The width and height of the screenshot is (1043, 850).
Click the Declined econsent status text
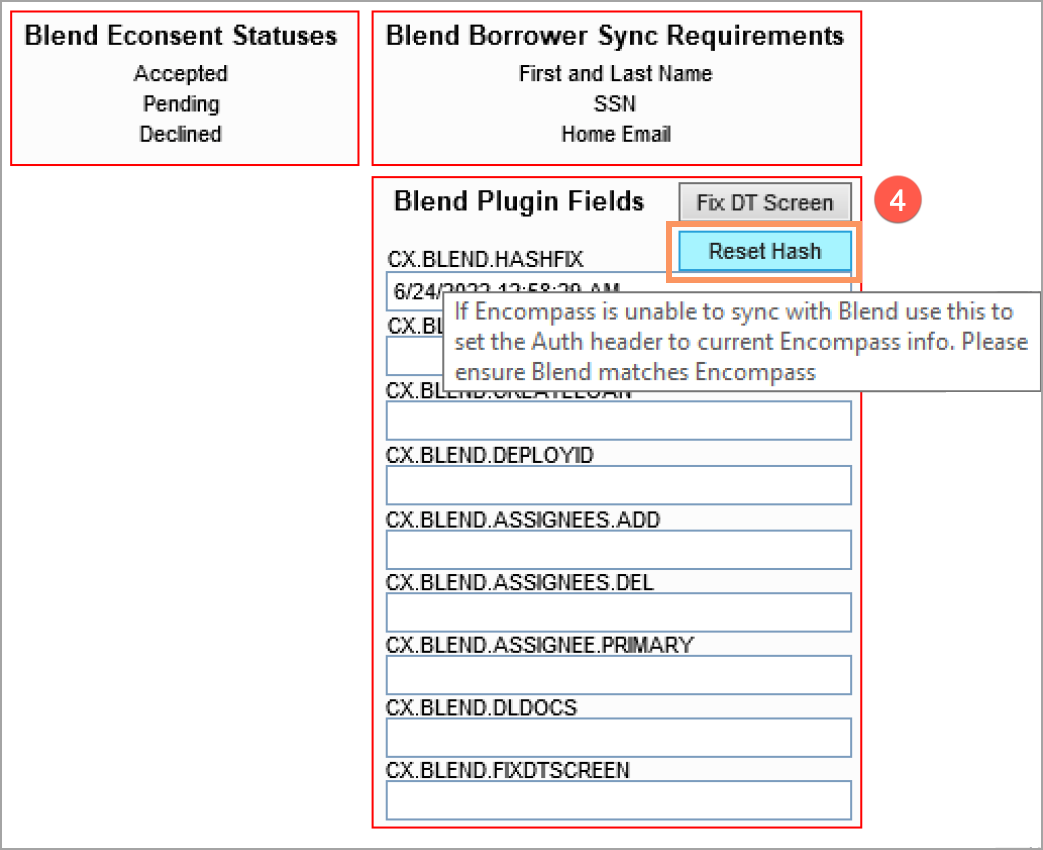(x=180, y=134)
